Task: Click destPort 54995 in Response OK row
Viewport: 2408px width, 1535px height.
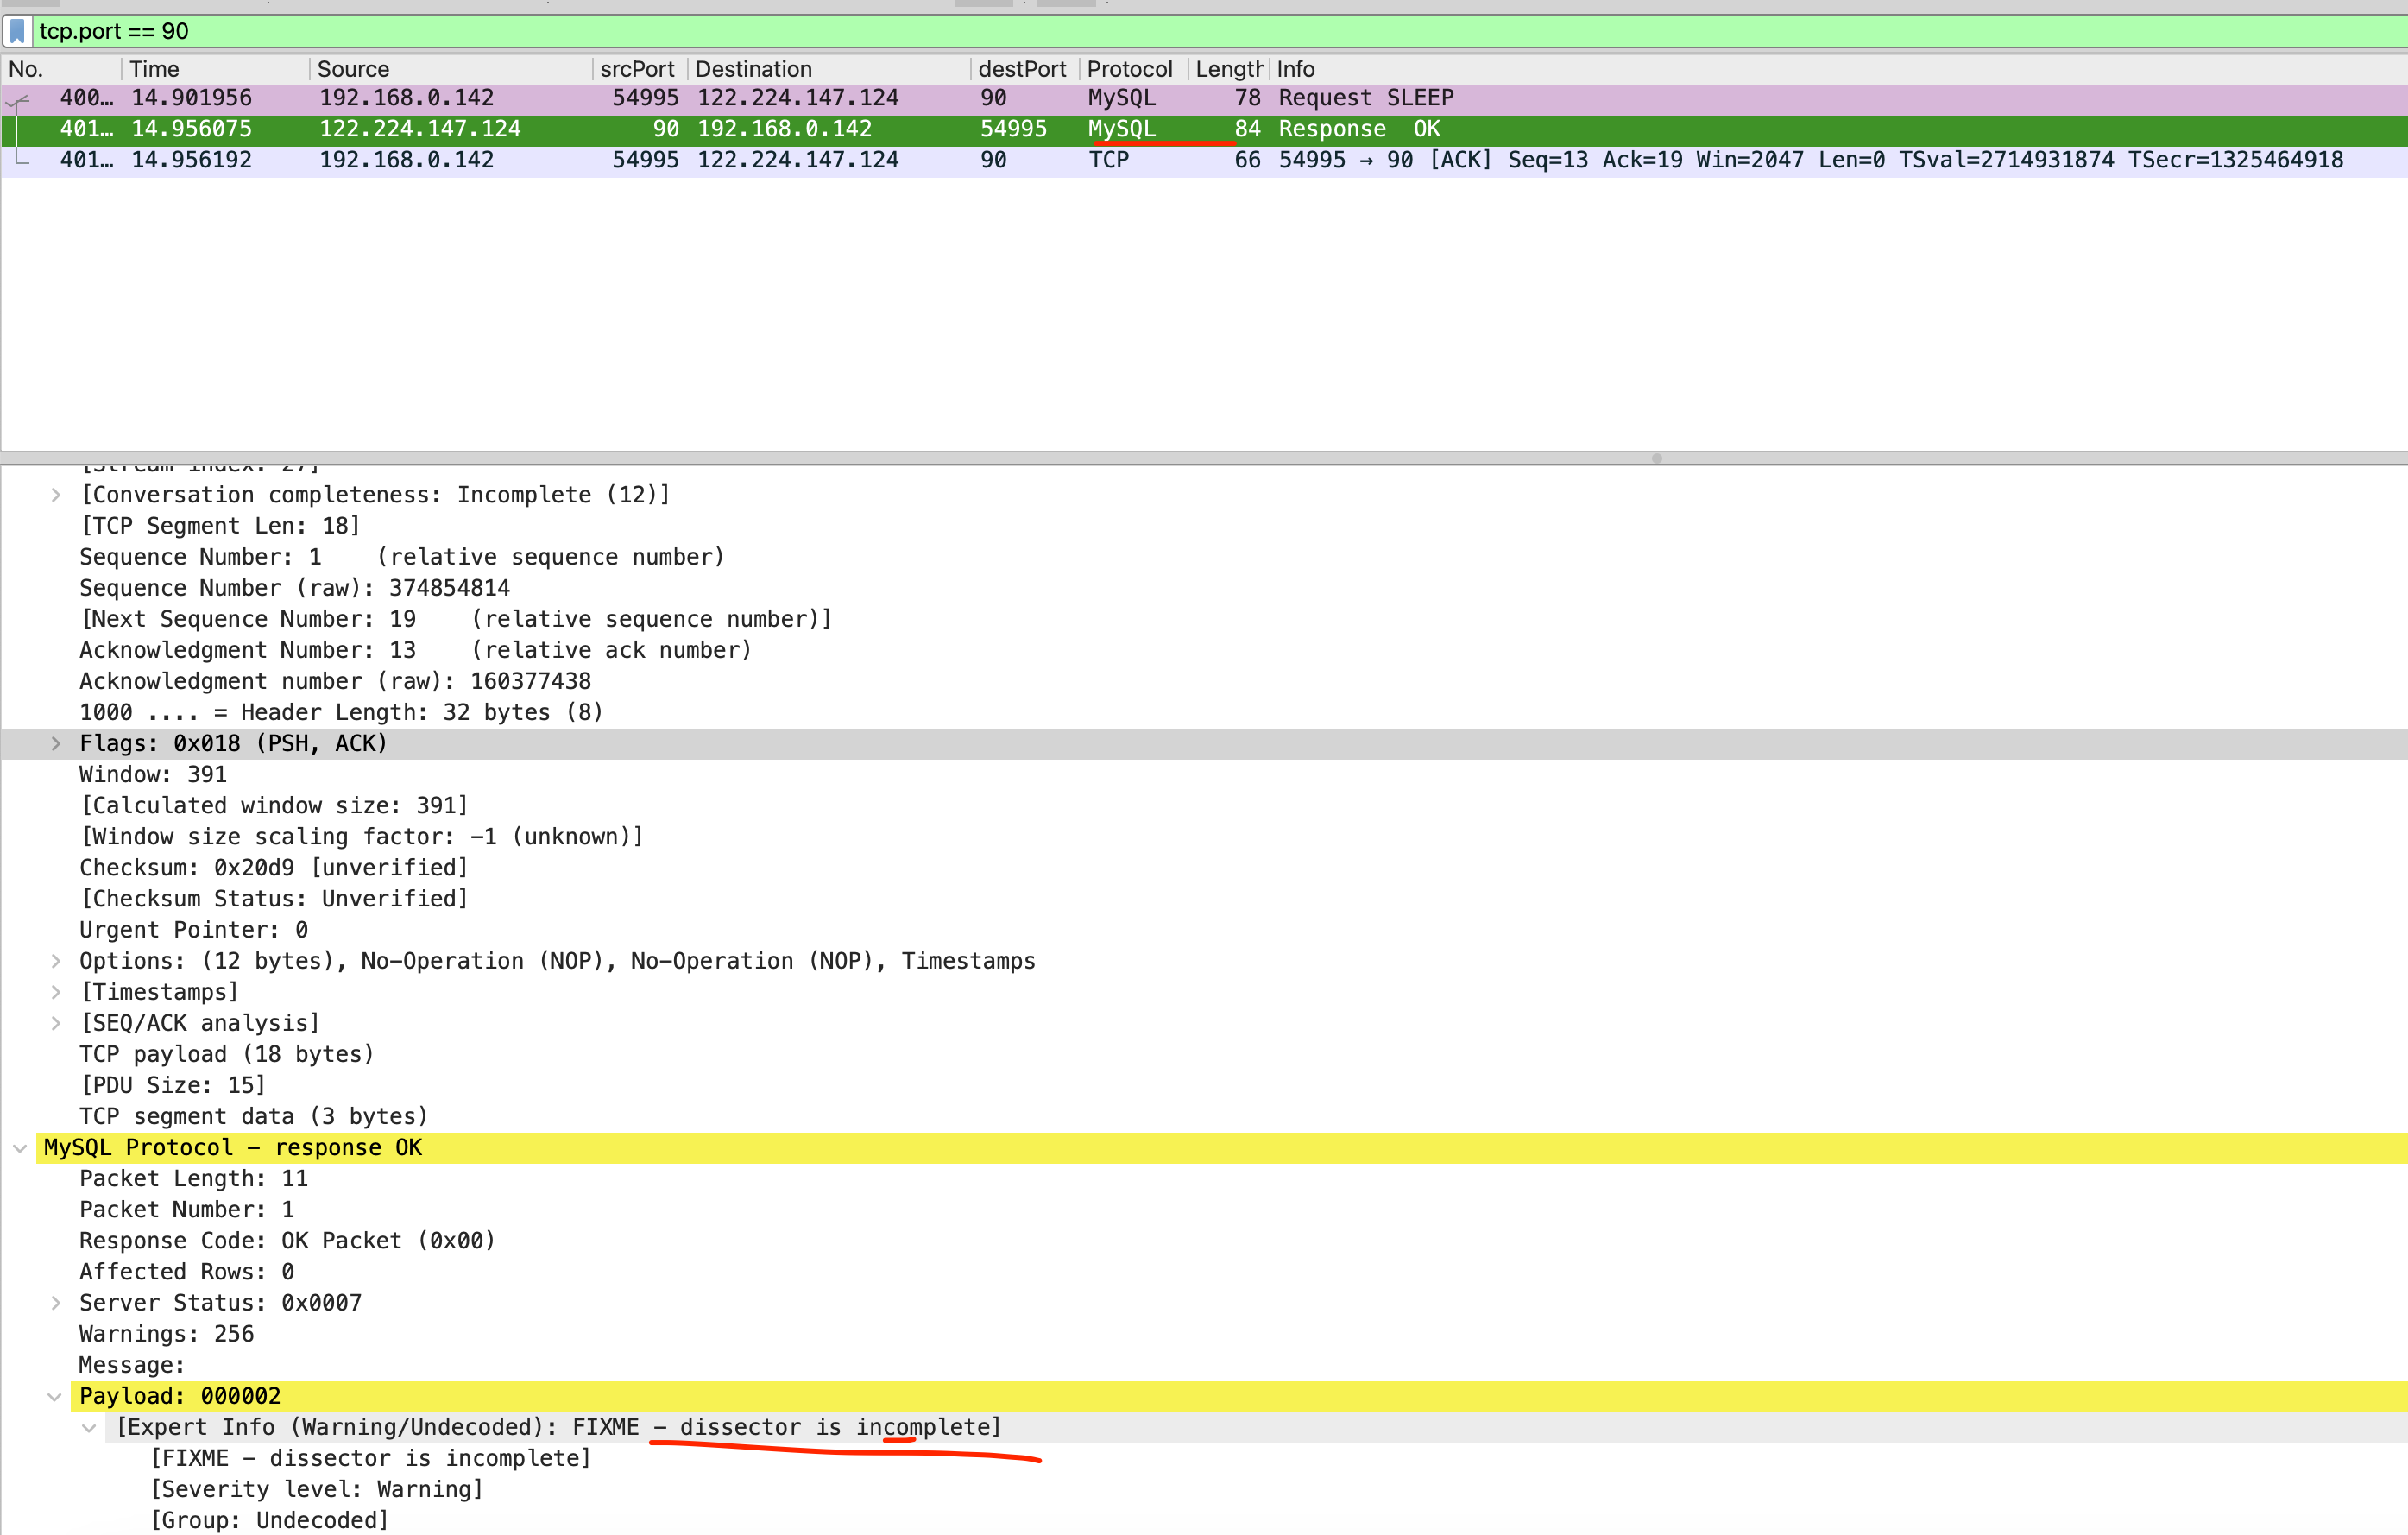Action: pos(1013,129)
